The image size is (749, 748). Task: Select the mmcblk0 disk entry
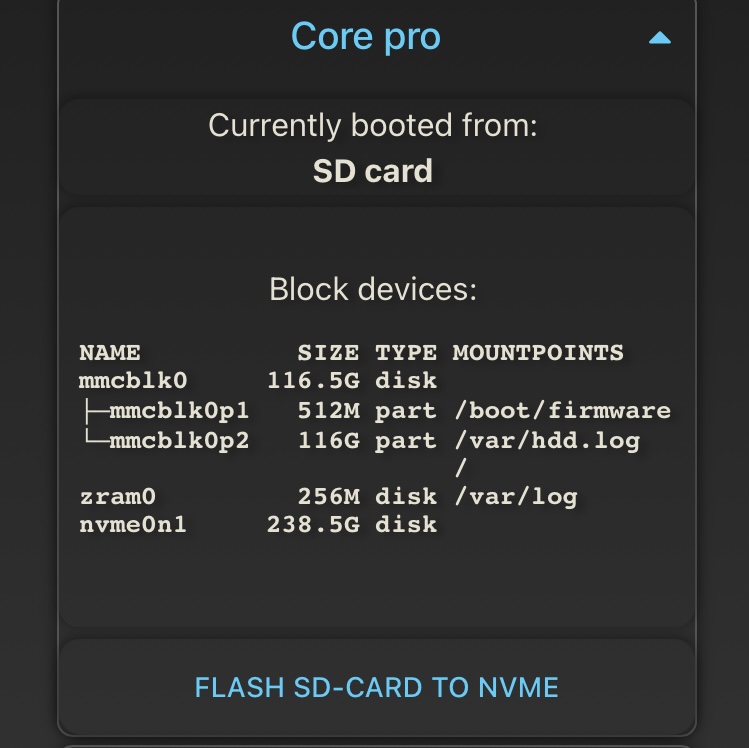pos(132,381)
